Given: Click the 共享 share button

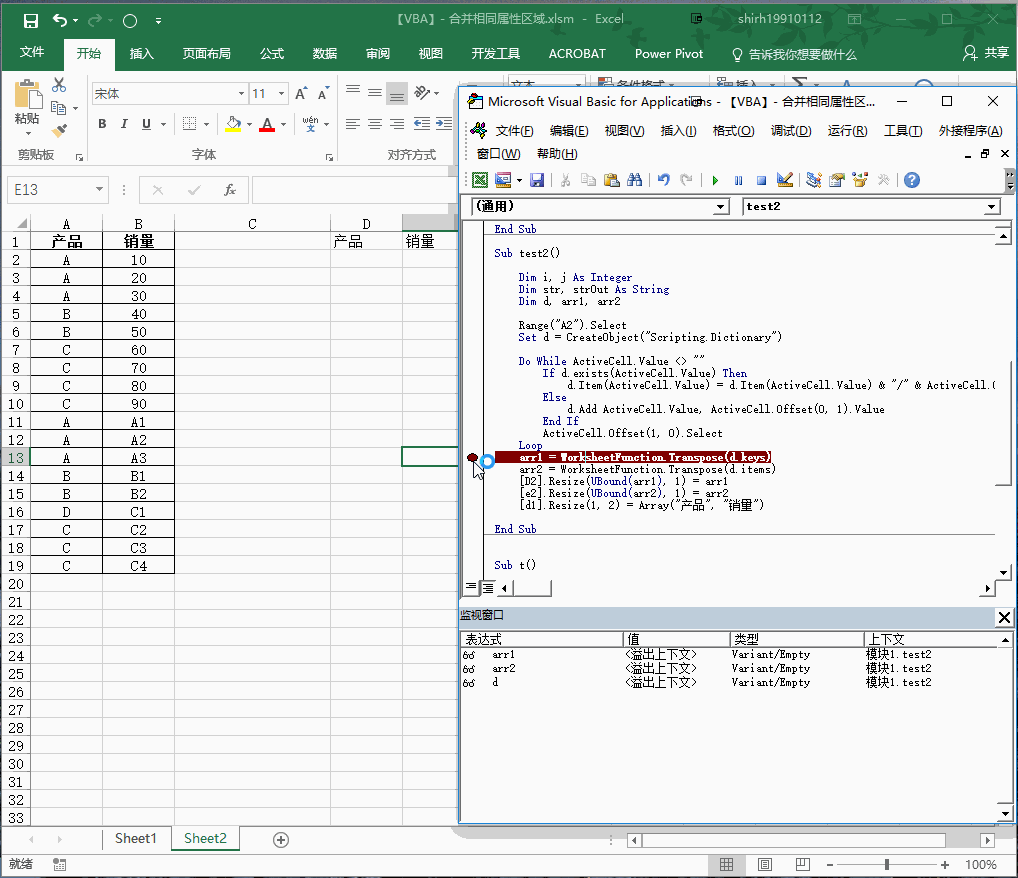Looking at the screenshot, I should [x=986, y=53].
